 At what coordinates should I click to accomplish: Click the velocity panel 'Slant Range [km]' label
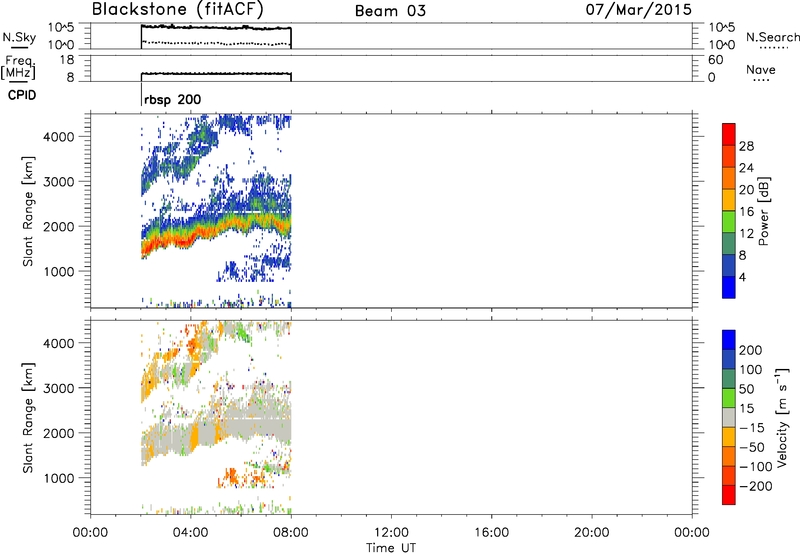pos(28,418)
